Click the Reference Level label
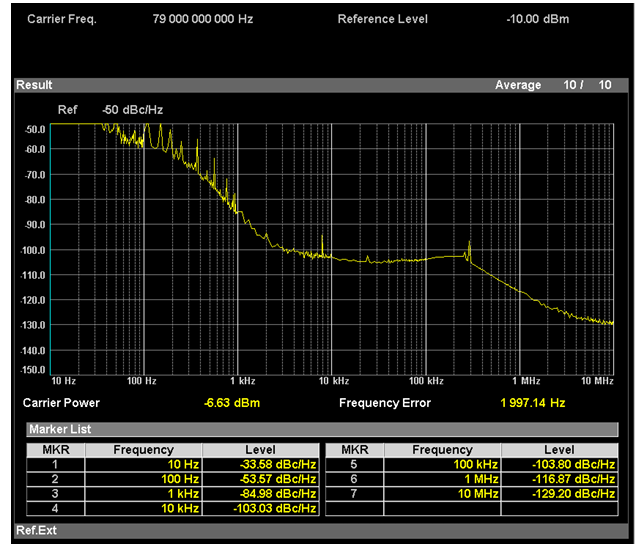 click(382, 19)
